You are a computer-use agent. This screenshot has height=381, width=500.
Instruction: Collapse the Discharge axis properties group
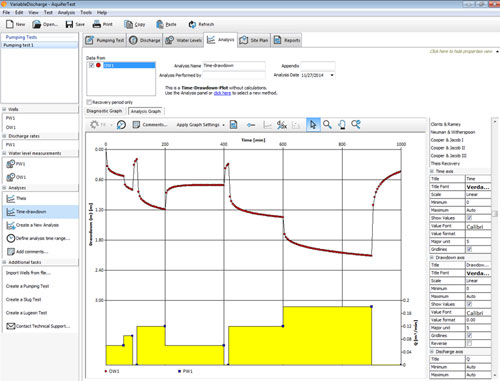432,352
